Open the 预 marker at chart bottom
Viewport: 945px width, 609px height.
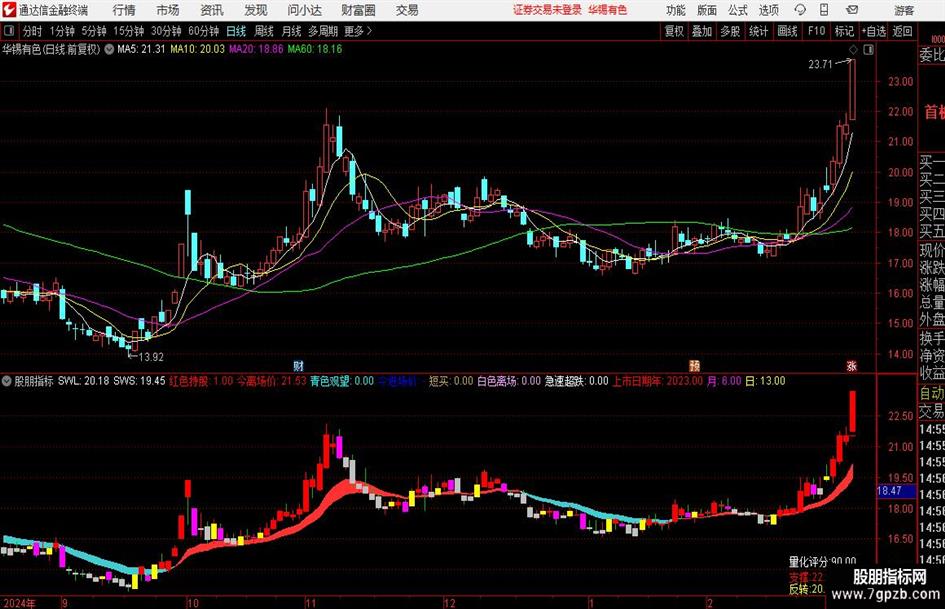coord(694,365)
